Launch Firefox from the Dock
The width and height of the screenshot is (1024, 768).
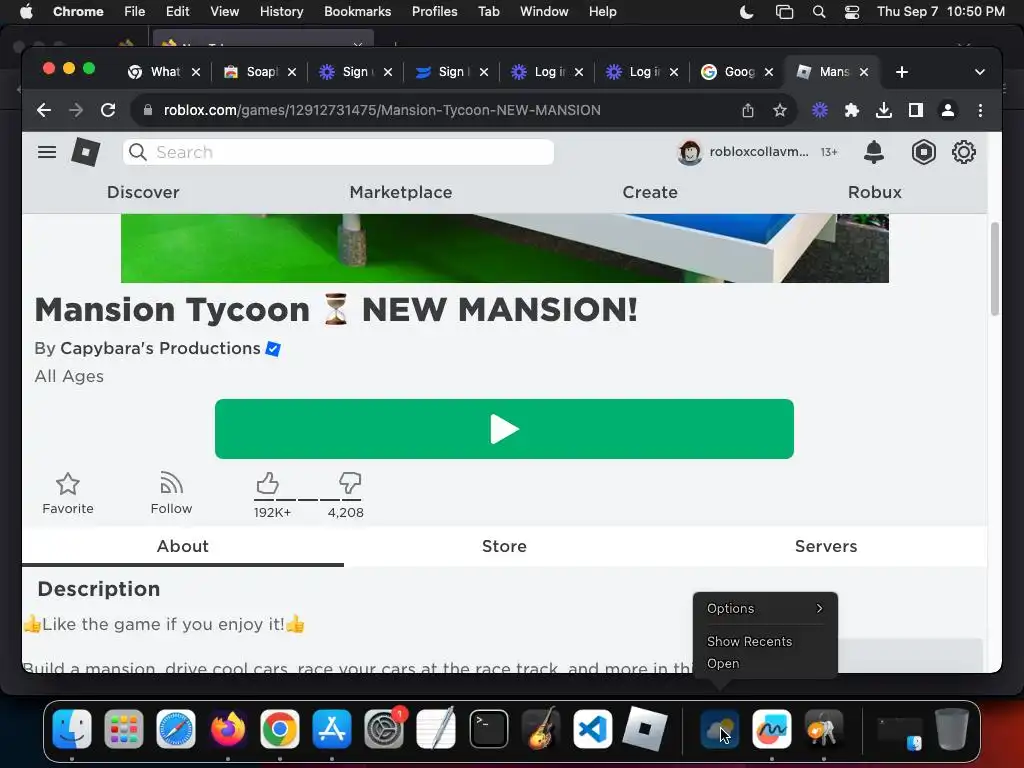228,729
